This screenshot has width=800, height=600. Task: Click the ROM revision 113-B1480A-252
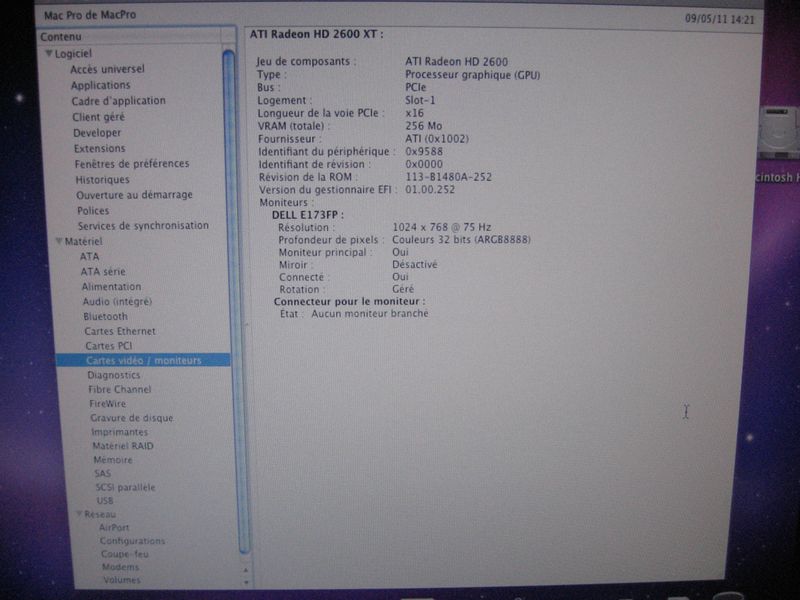(448, 177)
